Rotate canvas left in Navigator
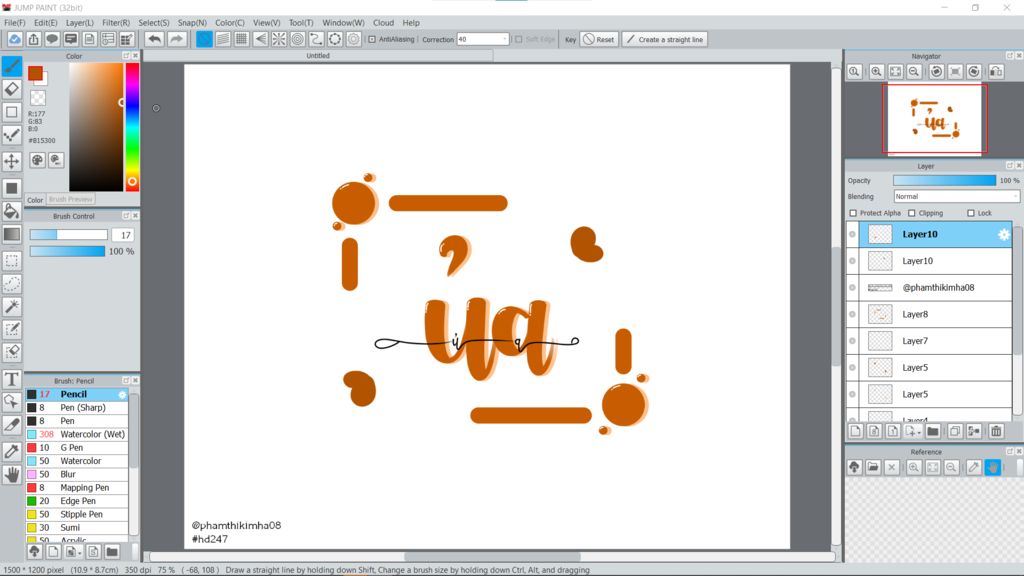 [x=936, y=72]
